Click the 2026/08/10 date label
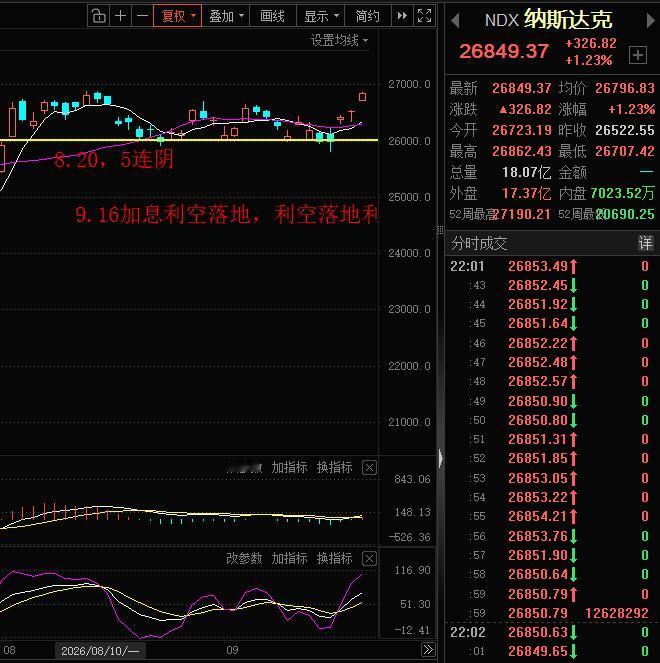This screenshot has height=663, width=660. pyautogui.click(x=100, y=651)
